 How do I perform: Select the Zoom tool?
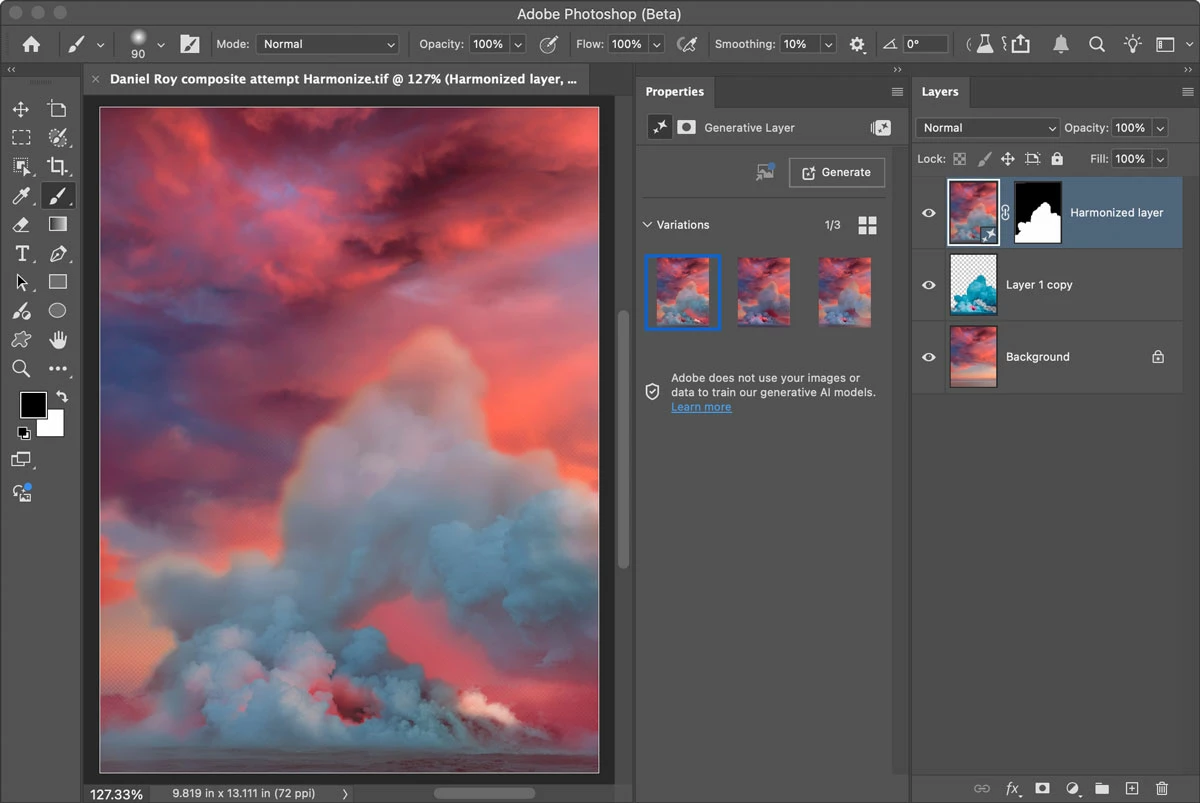21,369
